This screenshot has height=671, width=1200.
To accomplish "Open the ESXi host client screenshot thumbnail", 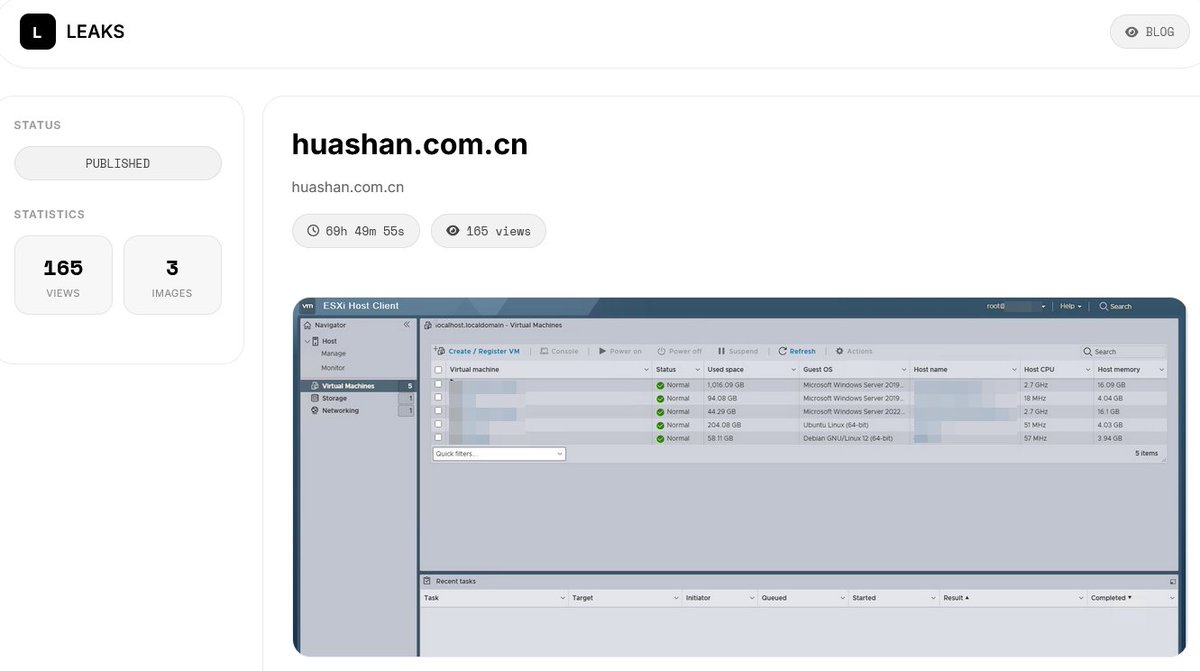I will [x=739, y=476].
